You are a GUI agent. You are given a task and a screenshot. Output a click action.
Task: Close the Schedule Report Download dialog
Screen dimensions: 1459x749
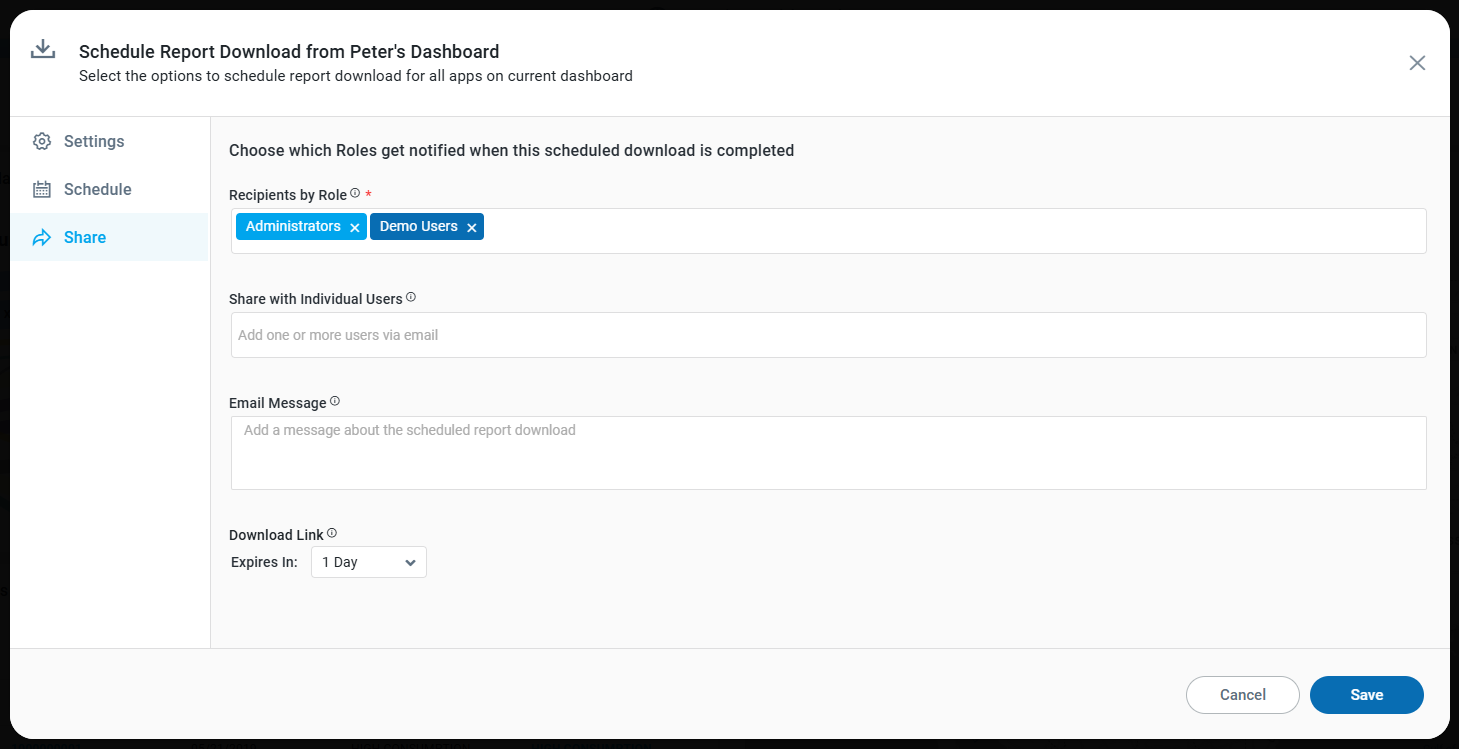click(1417, 63)
